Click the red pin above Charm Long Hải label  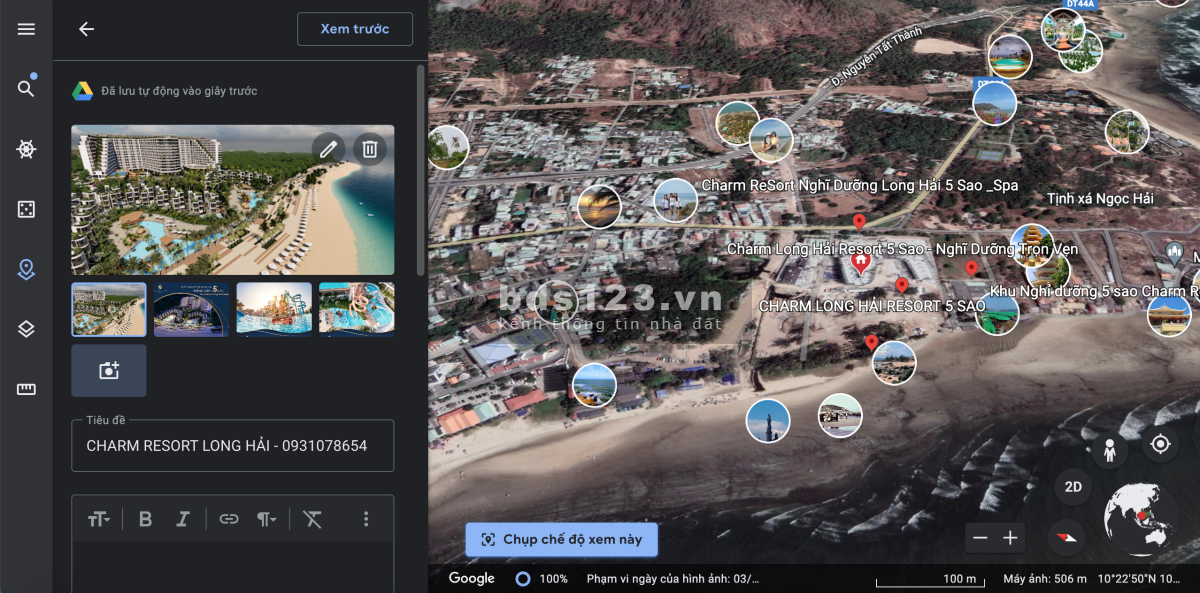(x=858, y=222)
